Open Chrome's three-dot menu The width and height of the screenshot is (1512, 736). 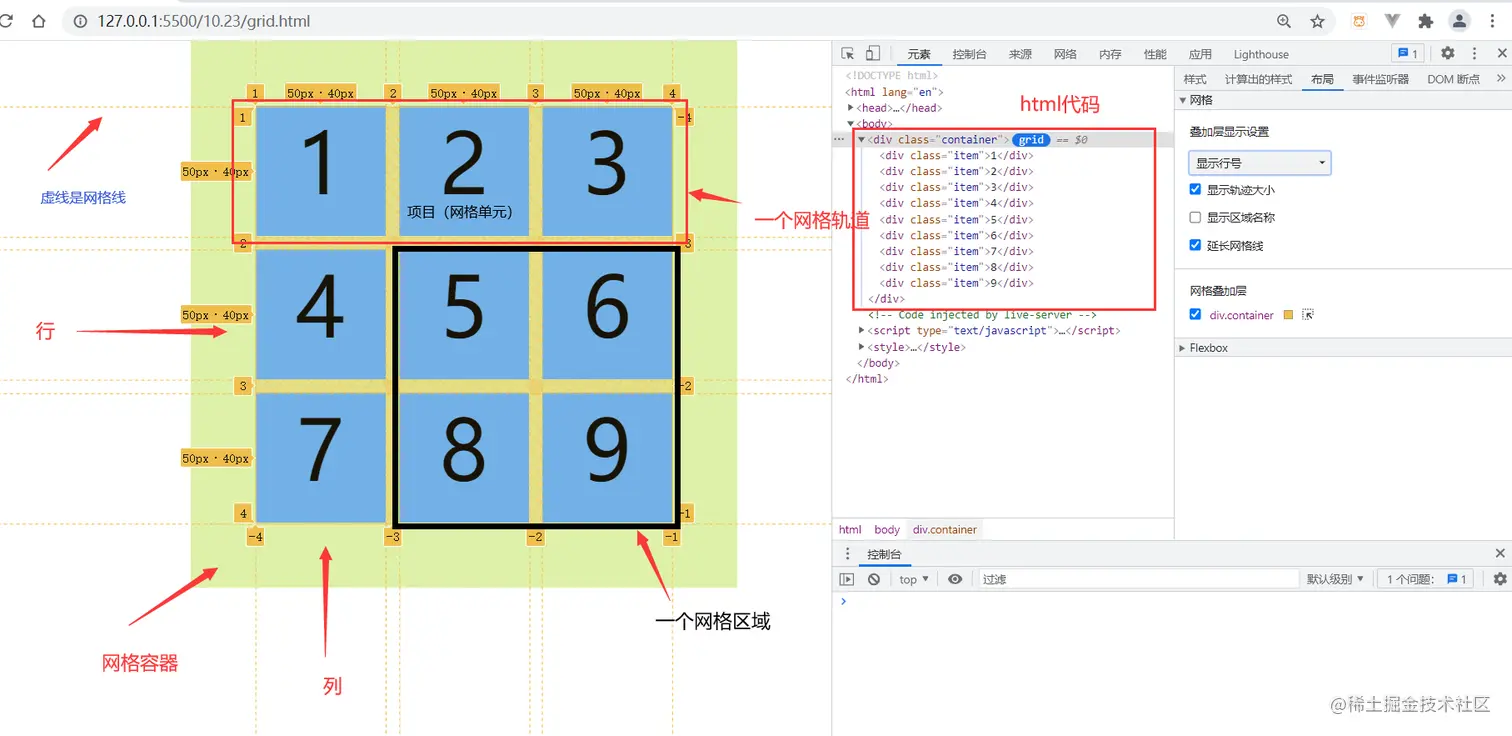click(x=1494, y=21)
